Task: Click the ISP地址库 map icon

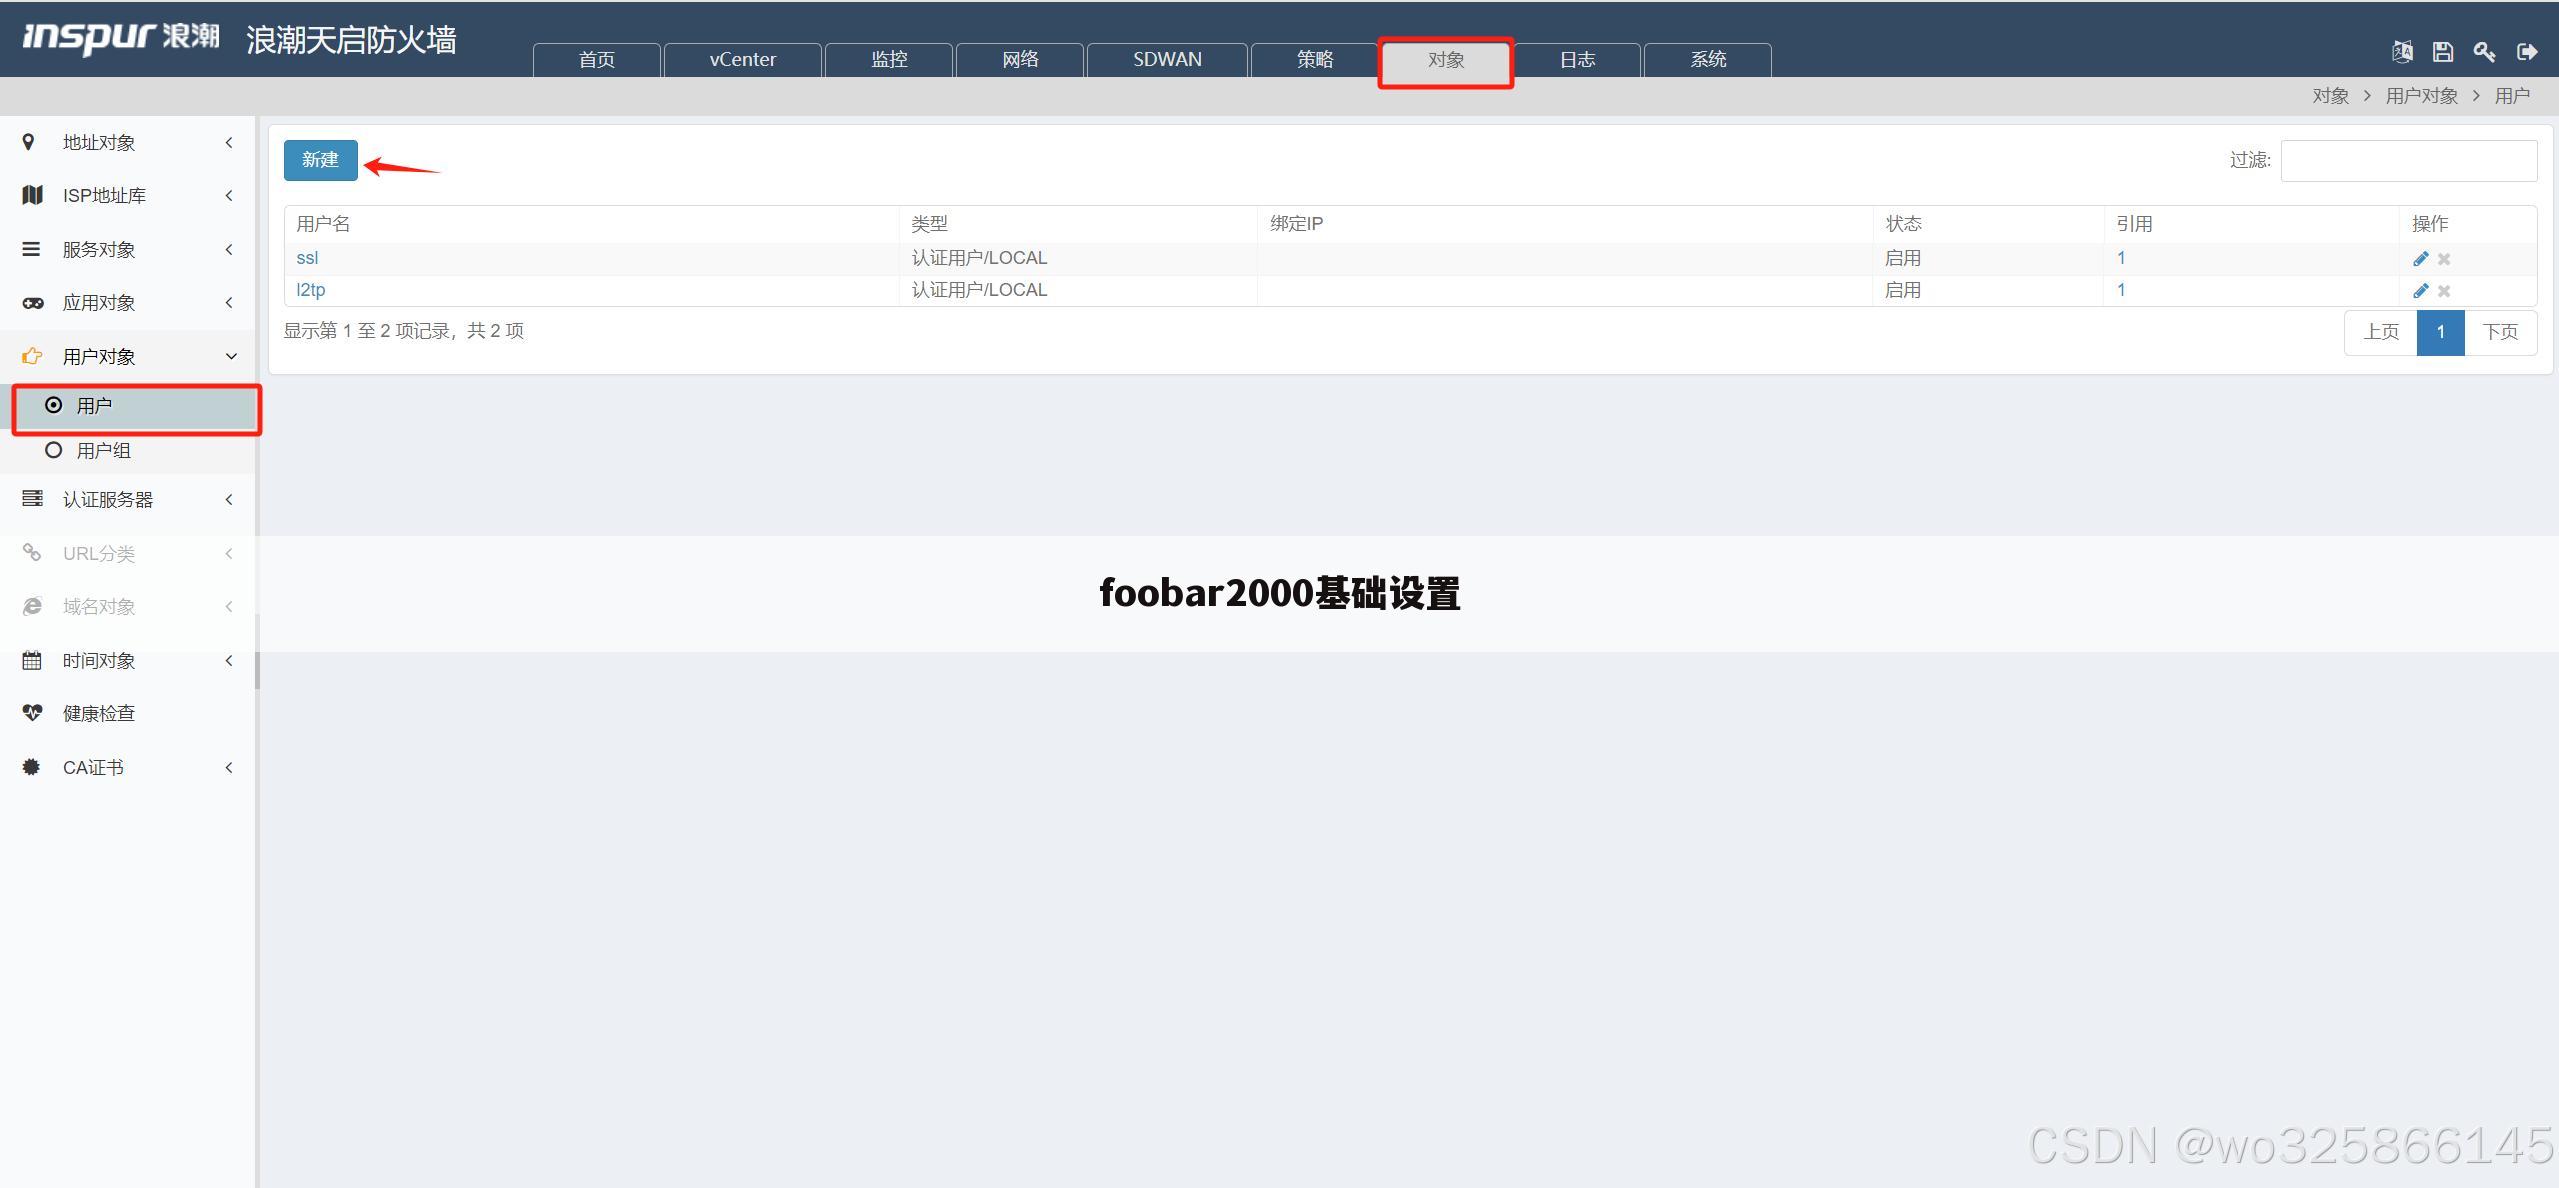Action: click(x=32, y=195)
